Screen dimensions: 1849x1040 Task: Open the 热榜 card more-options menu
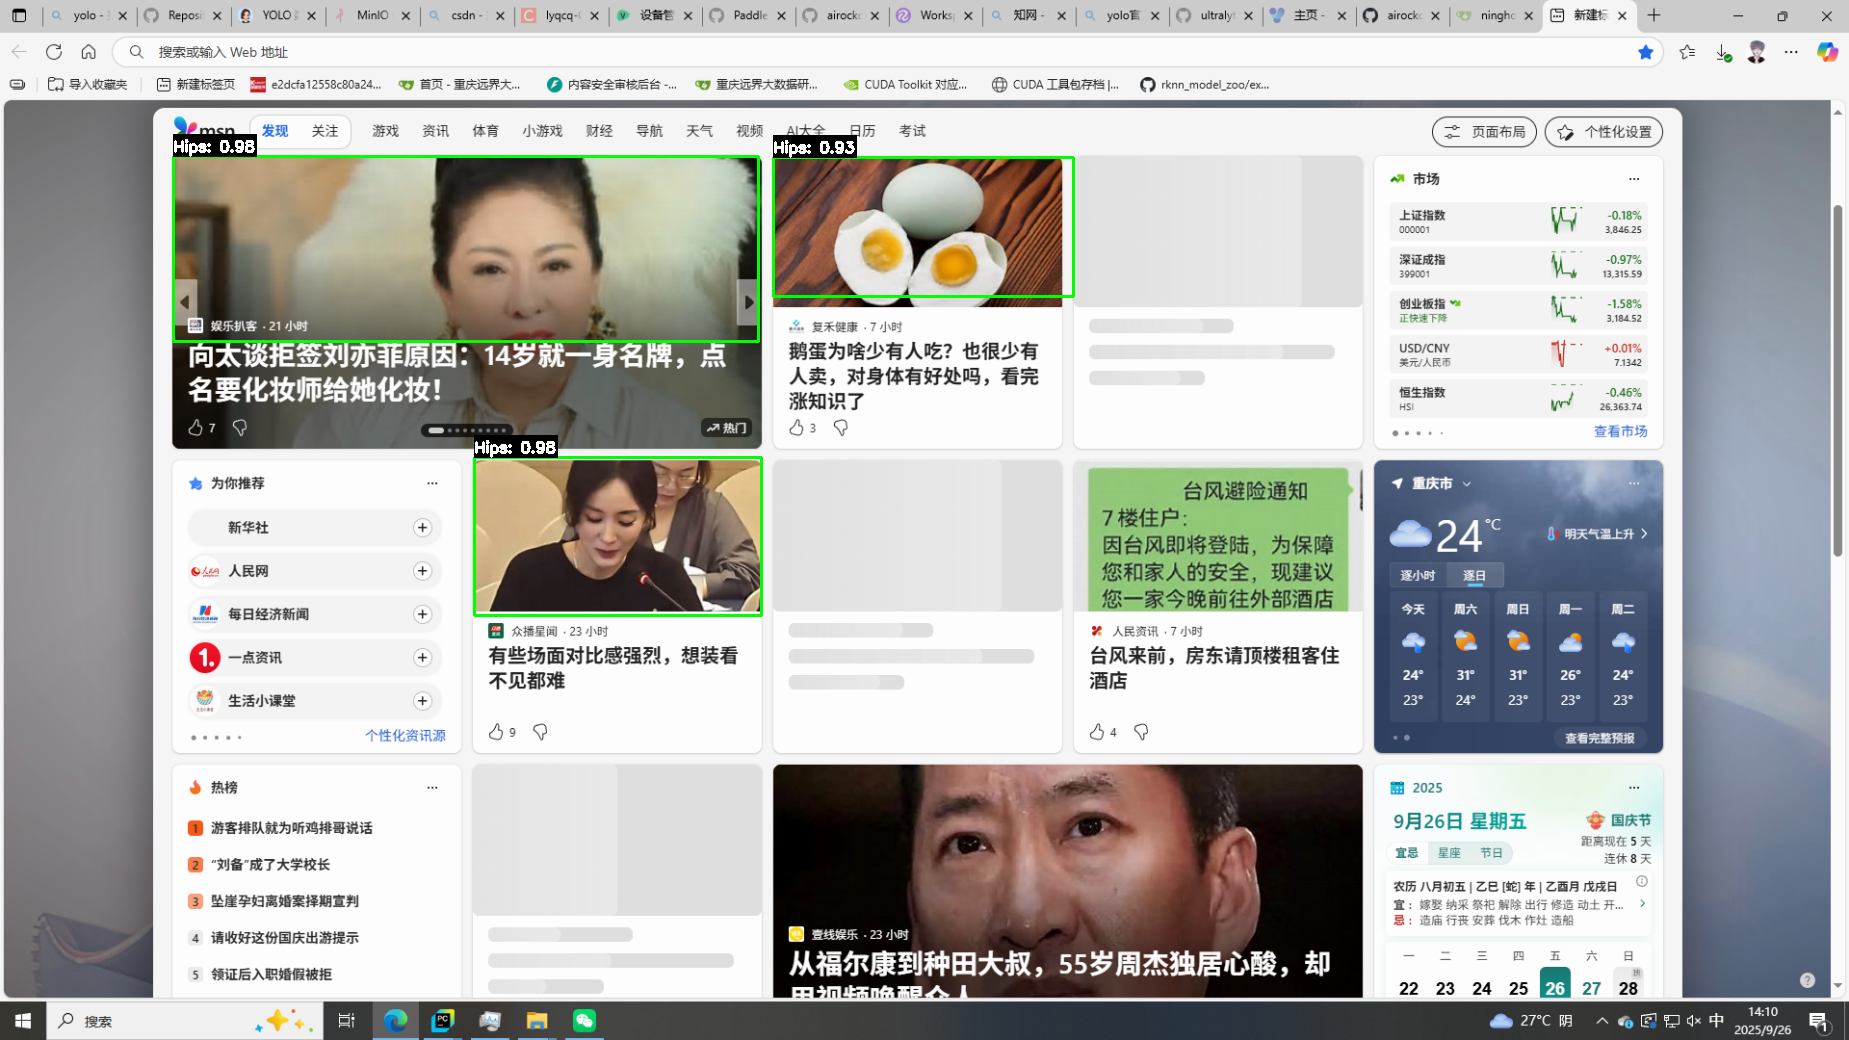[432, 788]
